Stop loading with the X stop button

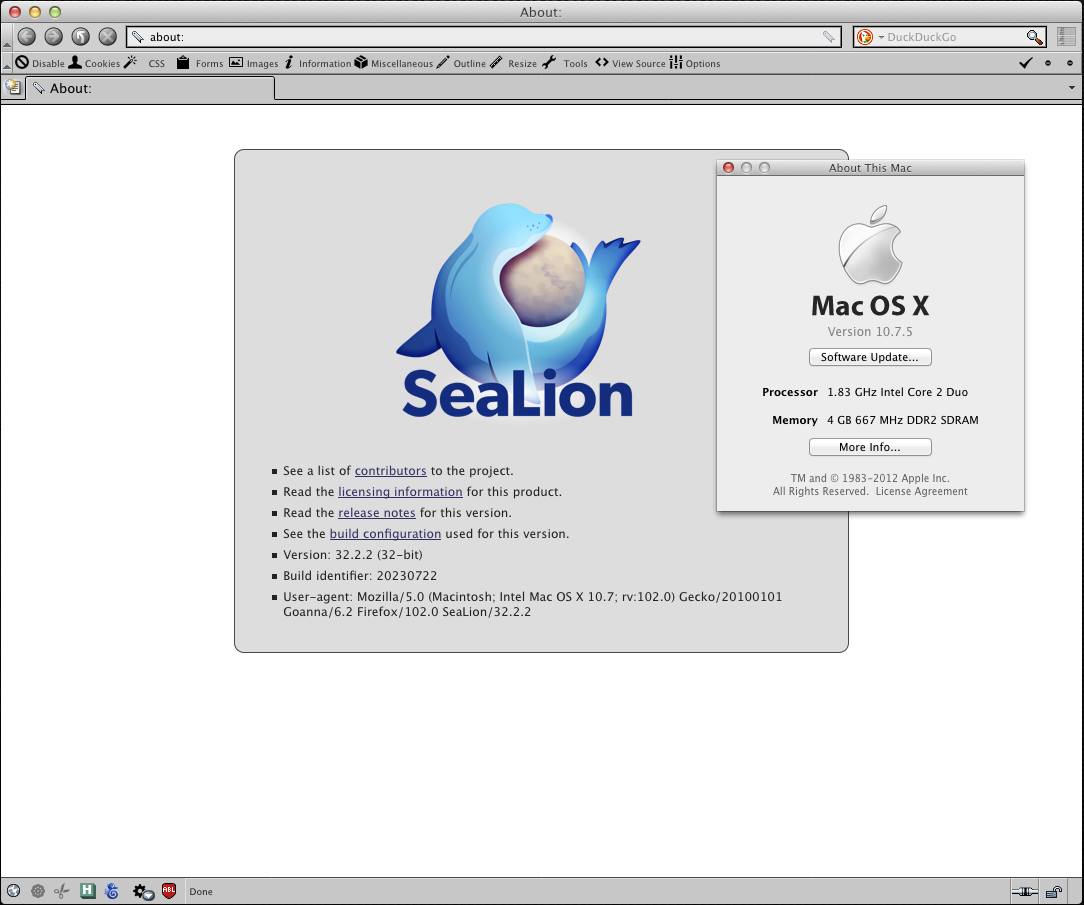pos(107,37)
